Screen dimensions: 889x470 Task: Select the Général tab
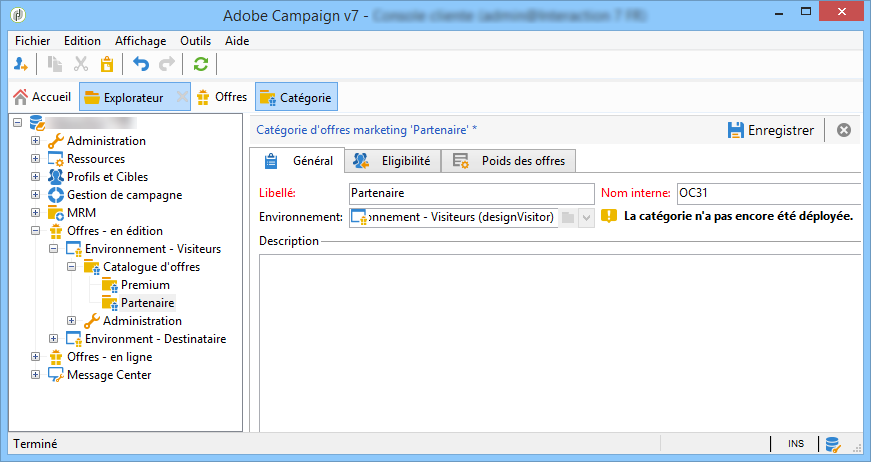pyautogui.click(x=297, y=161)
